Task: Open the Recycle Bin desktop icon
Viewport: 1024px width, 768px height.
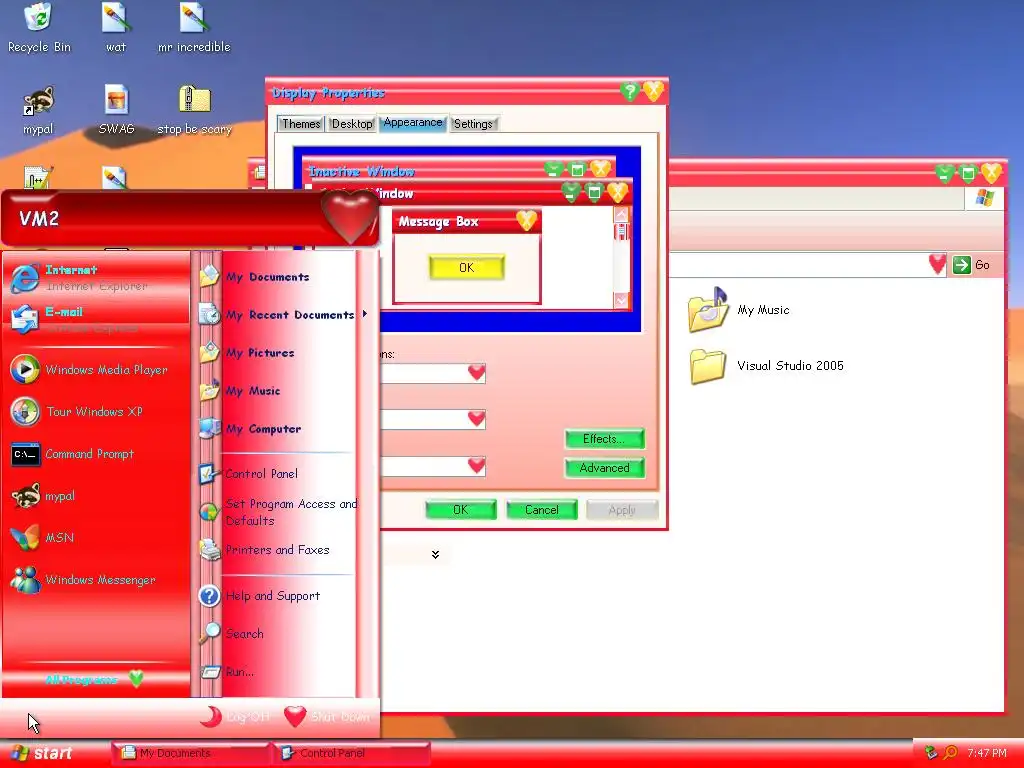Action: (x=39, y=28)
